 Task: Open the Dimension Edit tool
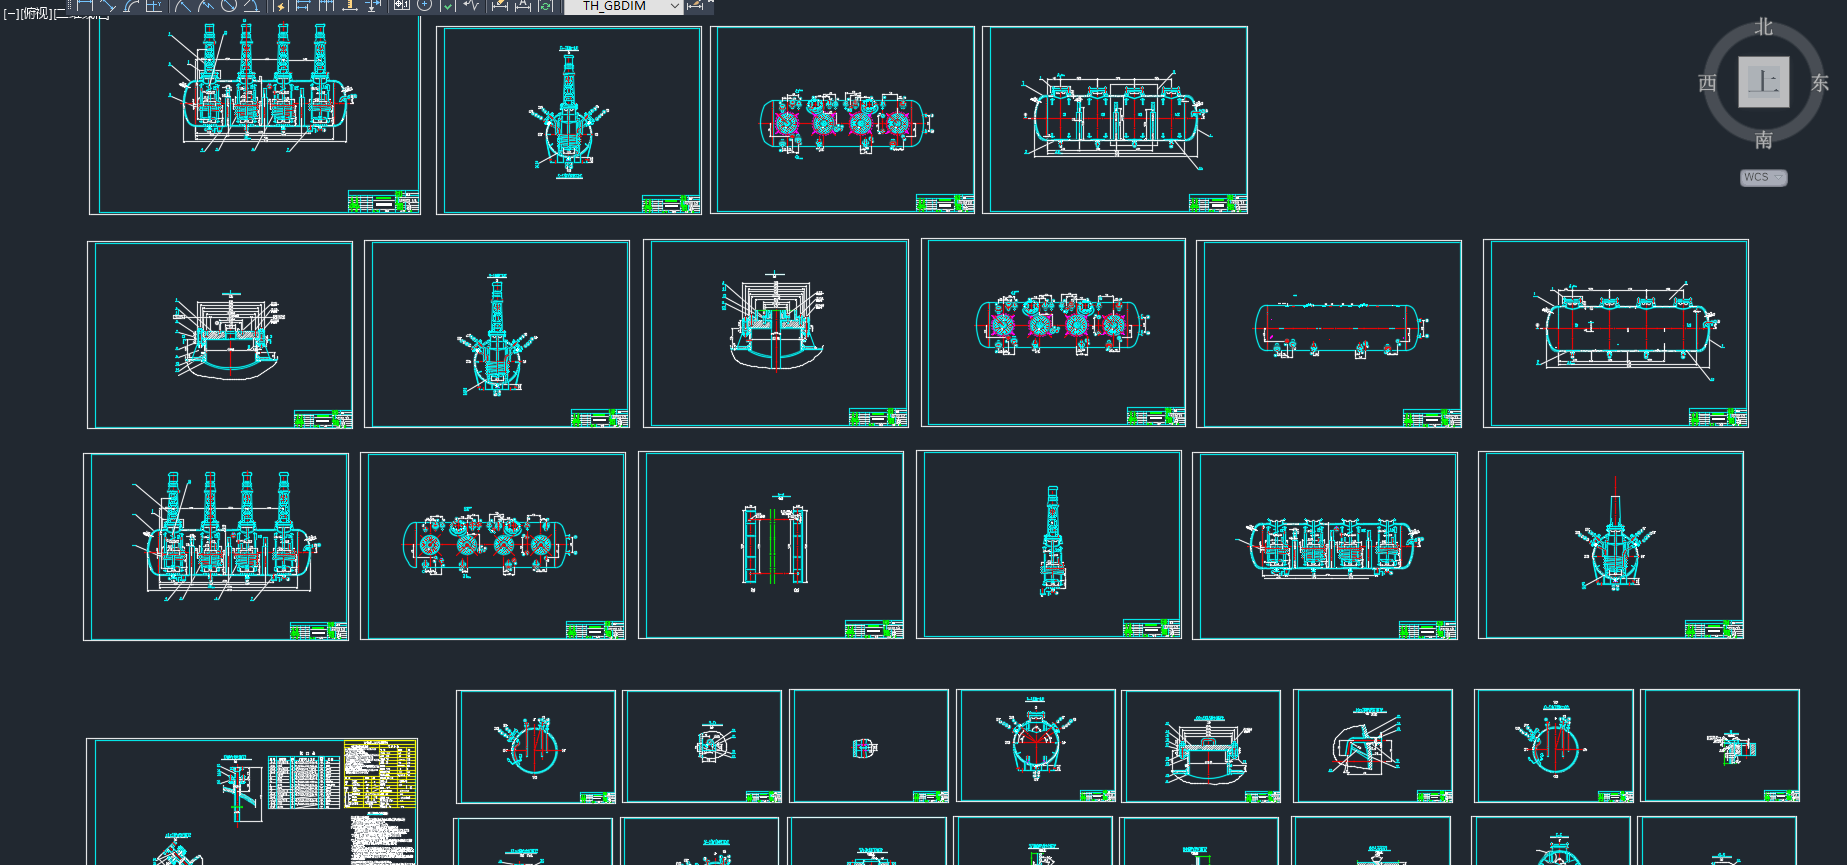500,5
